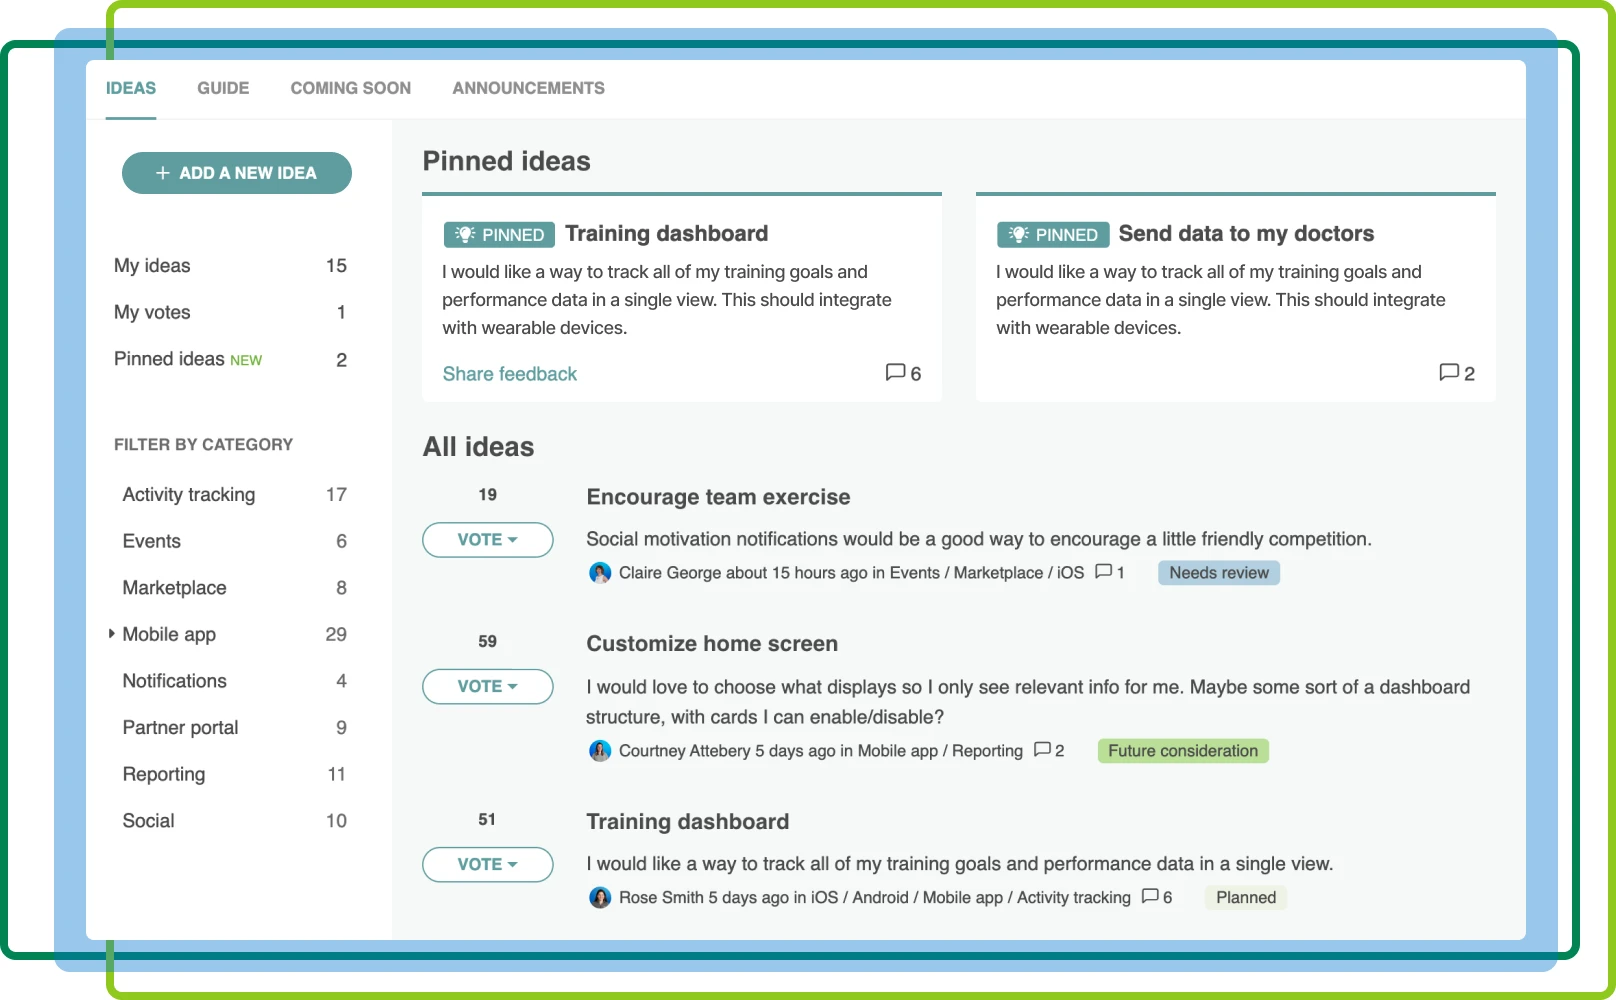This screenshot has height=1000, width=1616.
Task: Click Rose Smith's avatar icon
Action: (x=600, y=898)
